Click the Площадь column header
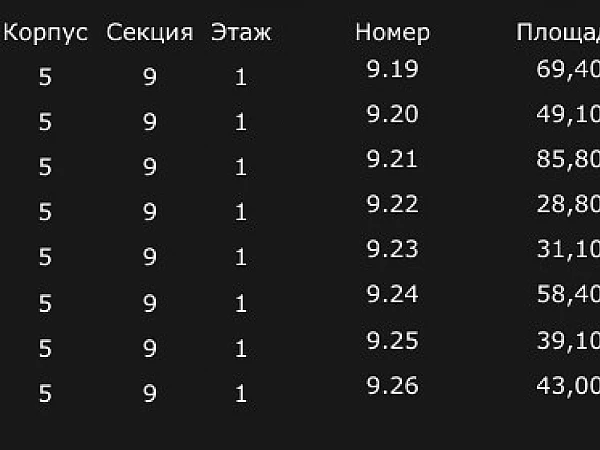Image resolution: width=600 pixels, height=450 pixels. [x=557, y=32]
